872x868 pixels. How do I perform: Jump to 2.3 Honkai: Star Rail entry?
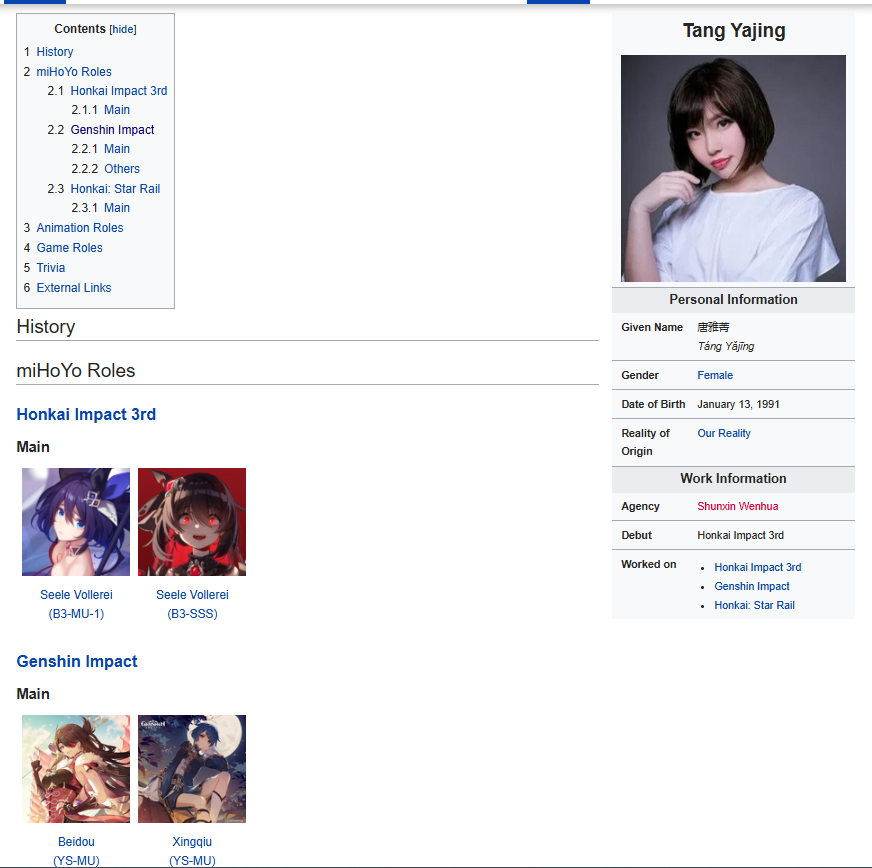[x=115, y=189]
